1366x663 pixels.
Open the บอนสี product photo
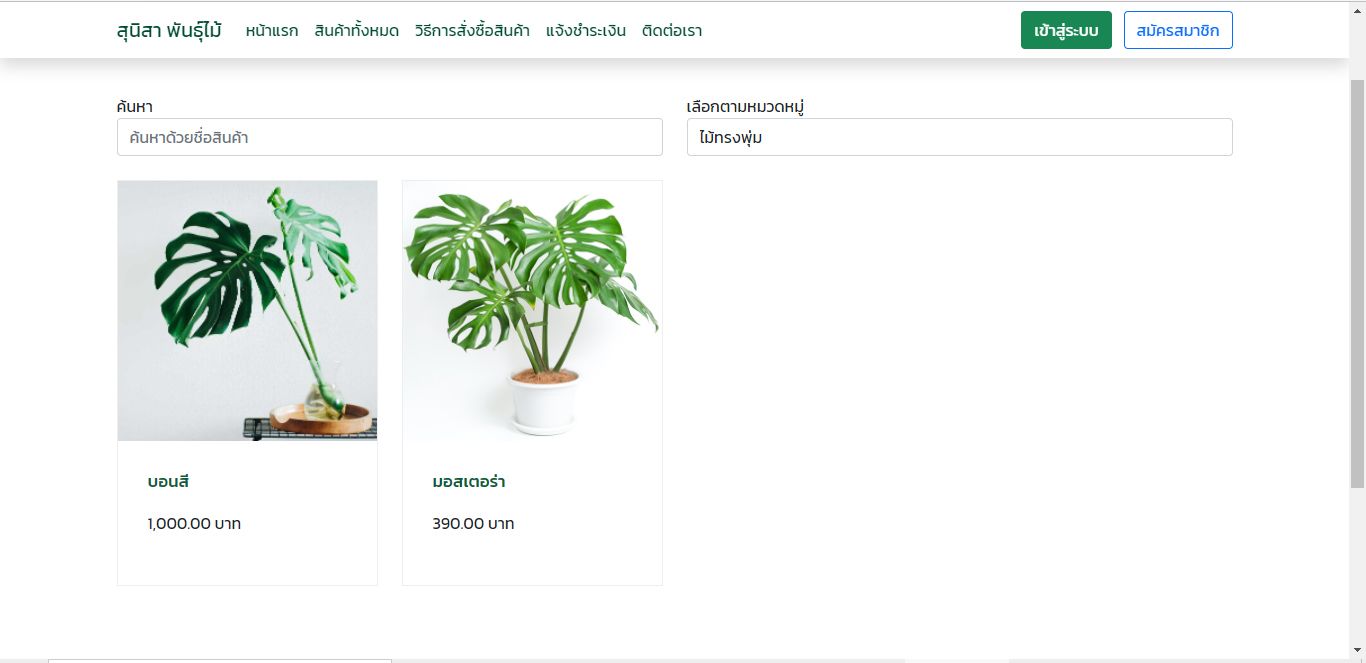tap(247, 311)
